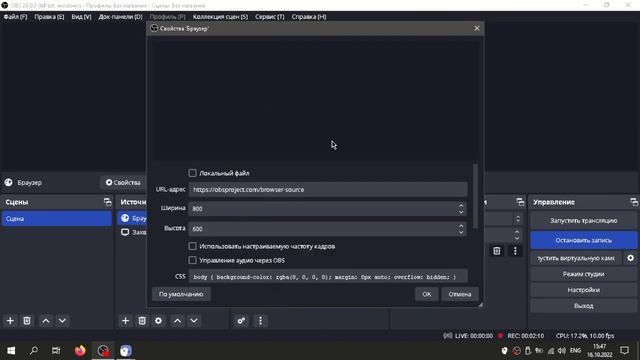
Task: Click the properties dialog vertical scrollbar
Action: coord(475,196)
